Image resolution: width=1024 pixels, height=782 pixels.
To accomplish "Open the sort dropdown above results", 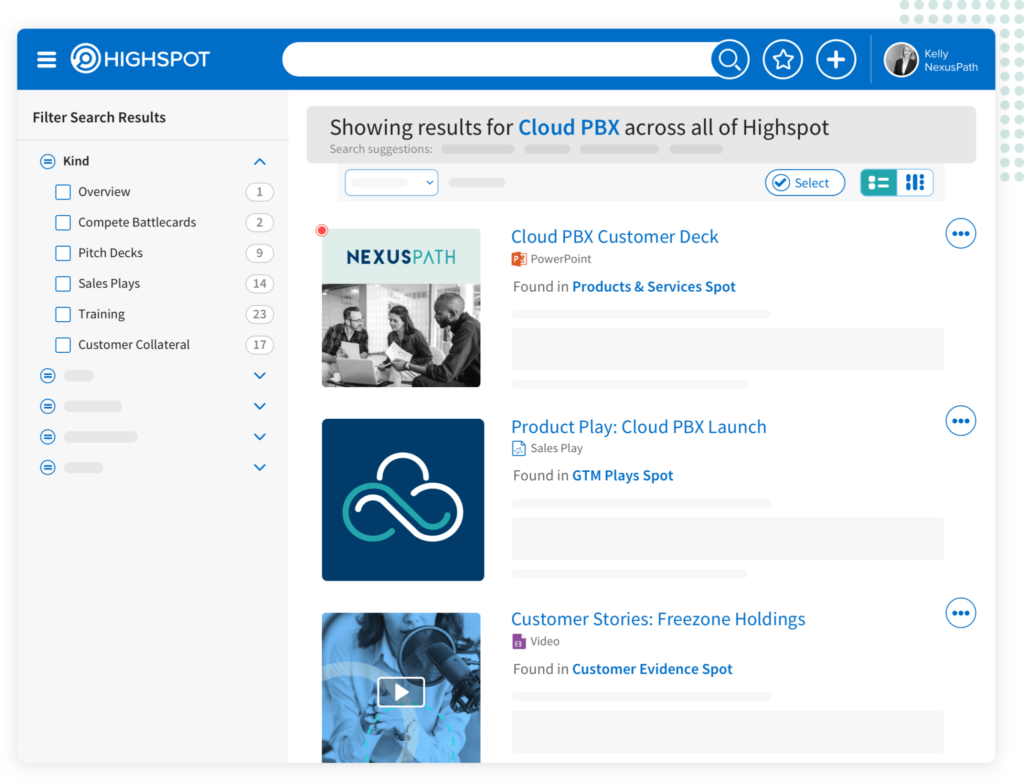I will point(391,182).
